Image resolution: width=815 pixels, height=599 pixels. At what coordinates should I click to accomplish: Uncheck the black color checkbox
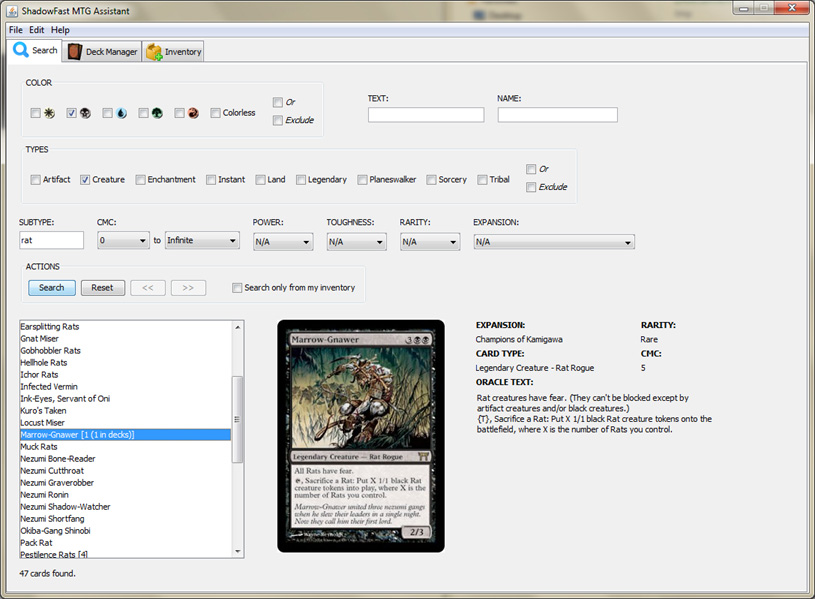tap(71, 113)
